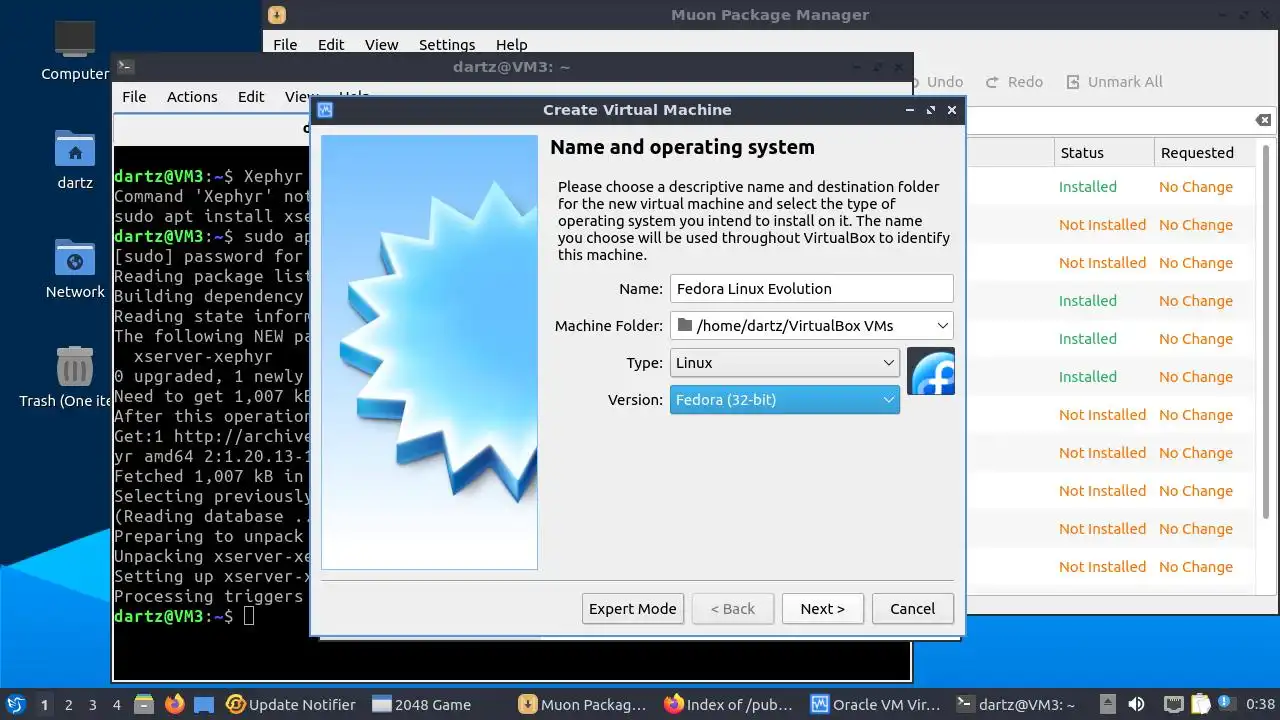
Task: Click the VirtualBox icon in the dialog title bar
Action: pos(324,110)
